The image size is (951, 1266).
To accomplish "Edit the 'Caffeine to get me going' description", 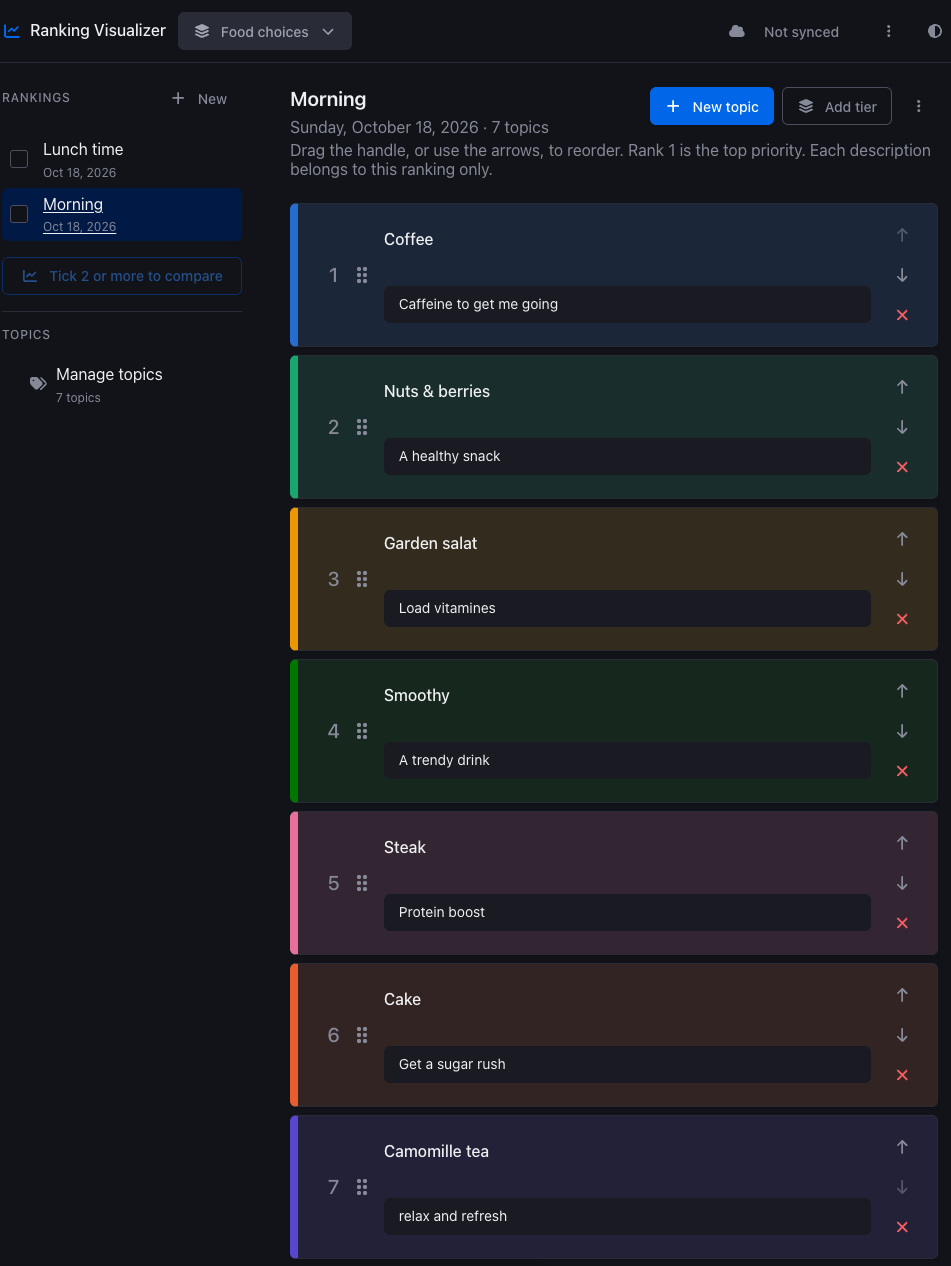I will [x=627, y=304].
